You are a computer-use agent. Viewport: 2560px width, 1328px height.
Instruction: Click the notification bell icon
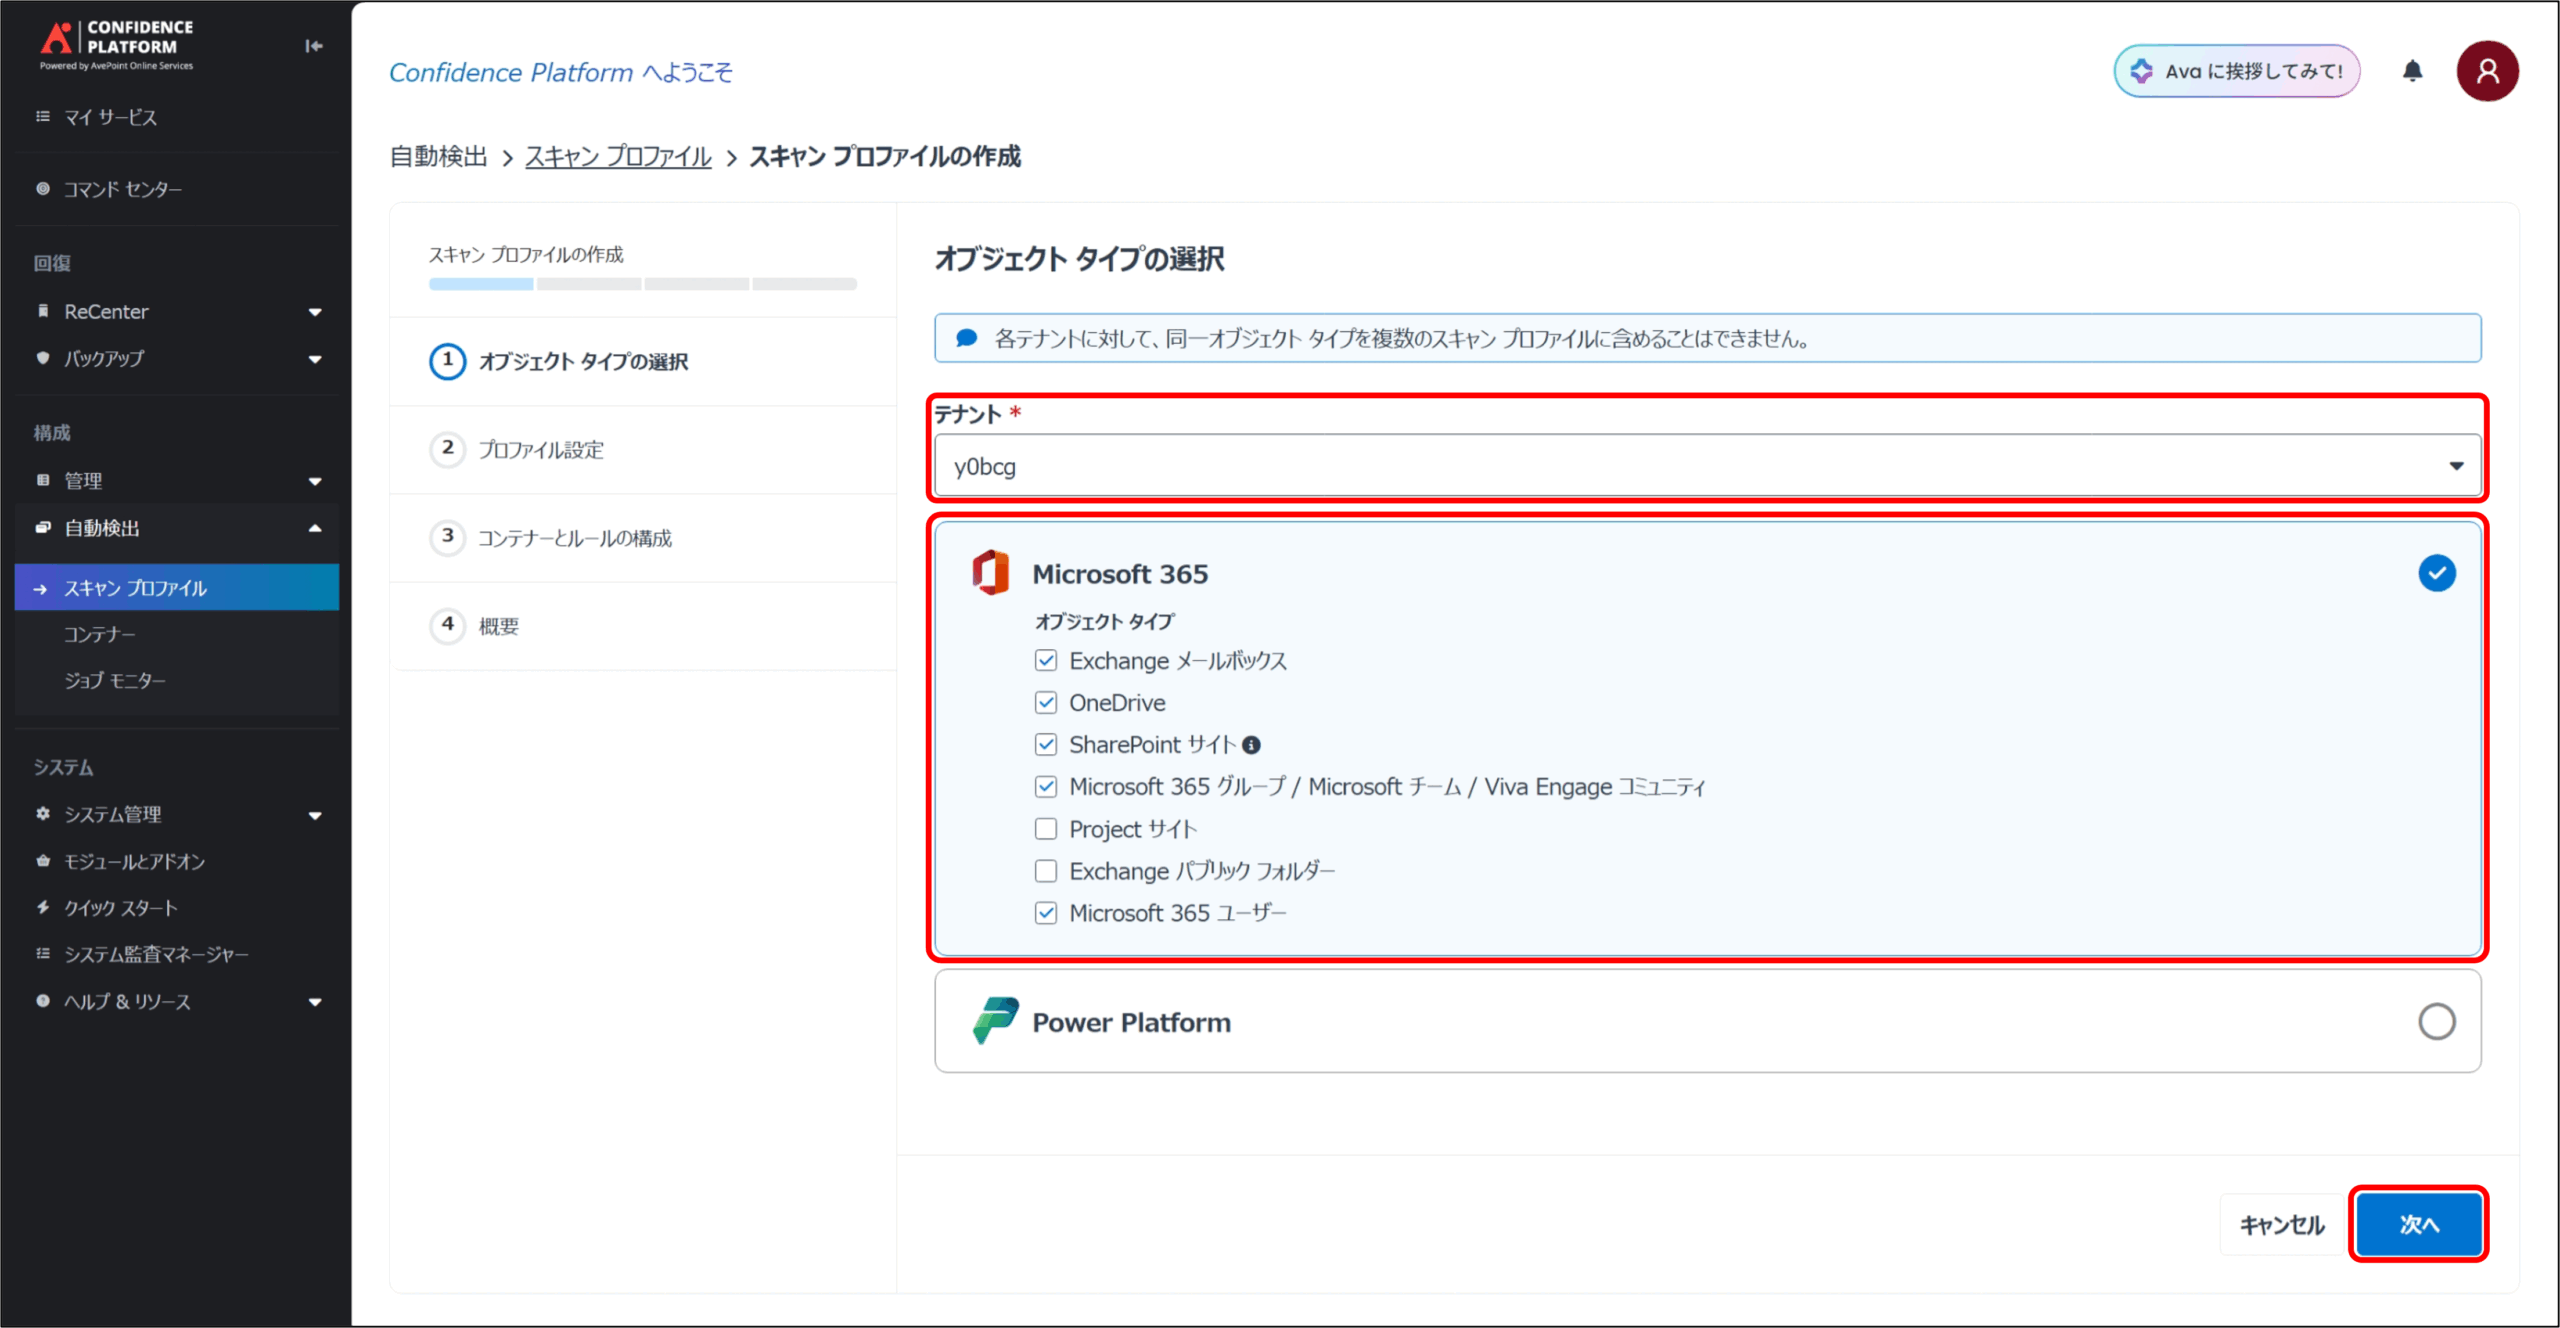point(2412,71)
